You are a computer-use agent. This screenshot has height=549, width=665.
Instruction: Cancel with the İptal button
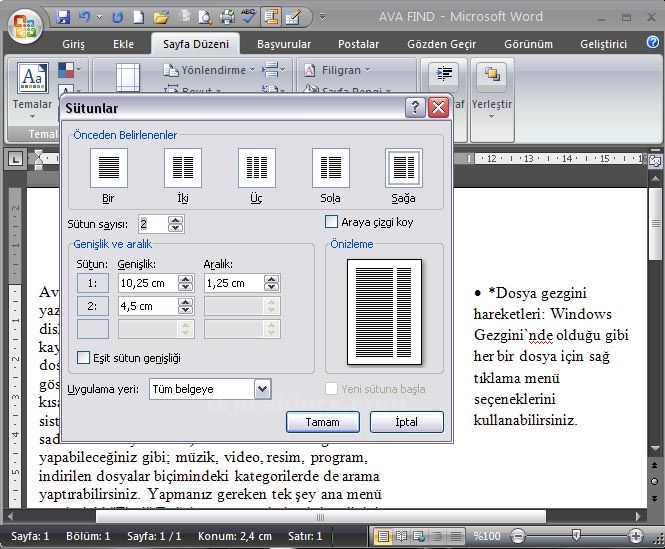(407, 422)
